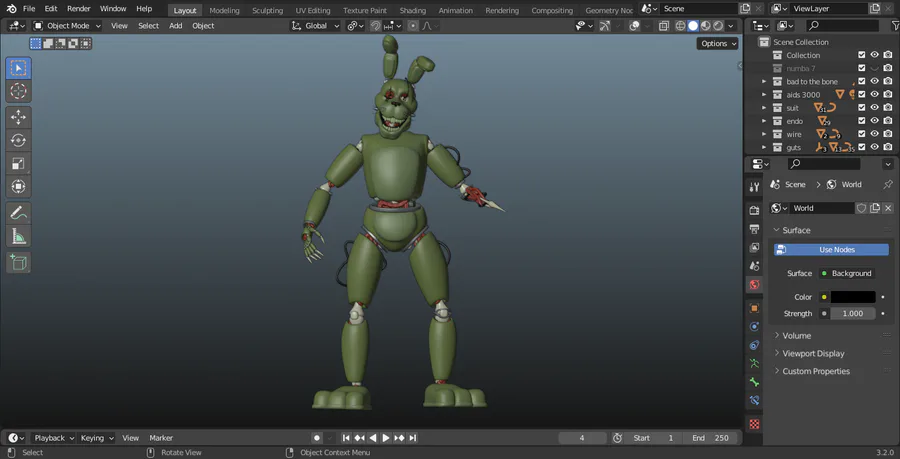Open the timeline Marker menu
Viewport: 900px width, 459px height.
point(161,438)
